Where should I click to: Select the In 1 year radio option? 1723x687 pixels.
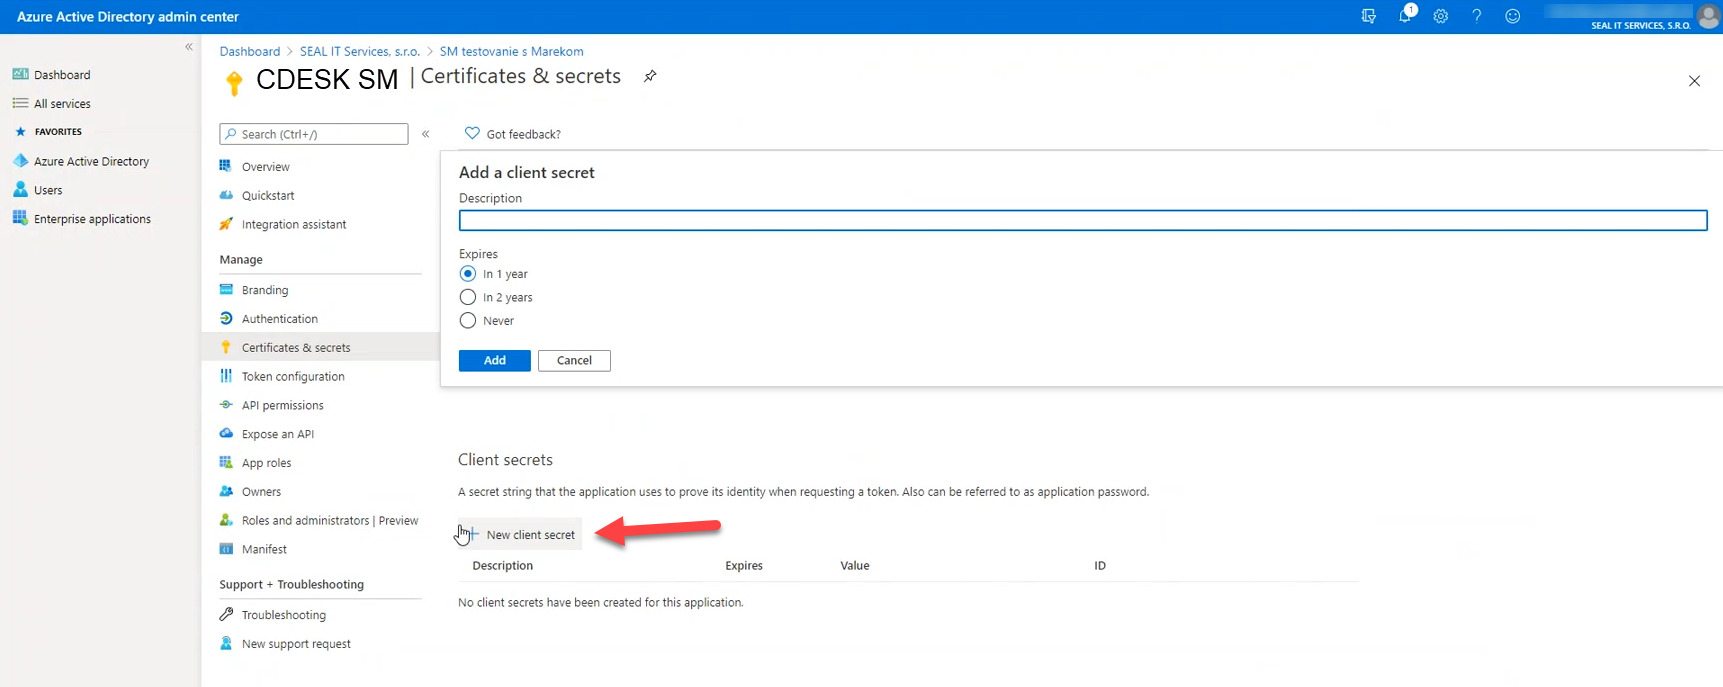point(468,274)
